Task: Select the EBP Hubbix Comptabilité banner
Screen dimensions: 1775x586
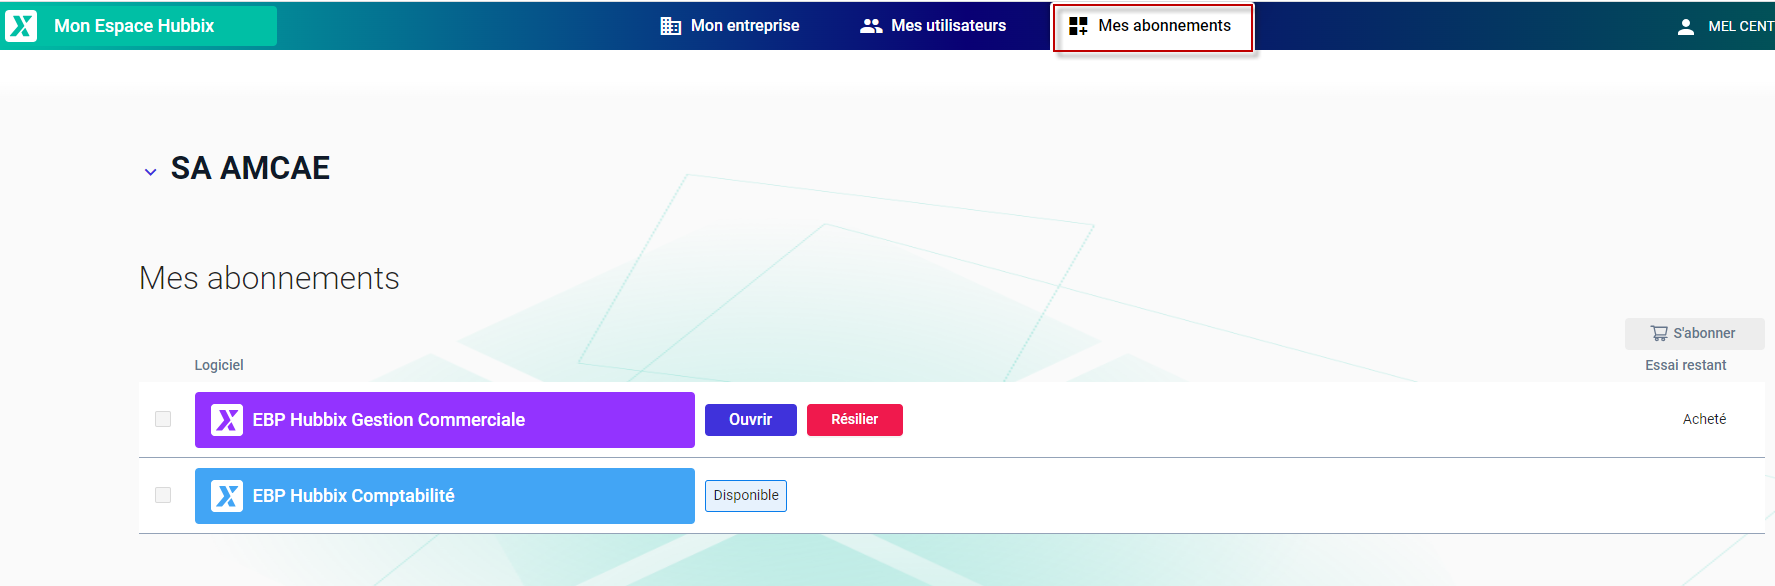Action: pyautogui.click(x=444, y=496)
